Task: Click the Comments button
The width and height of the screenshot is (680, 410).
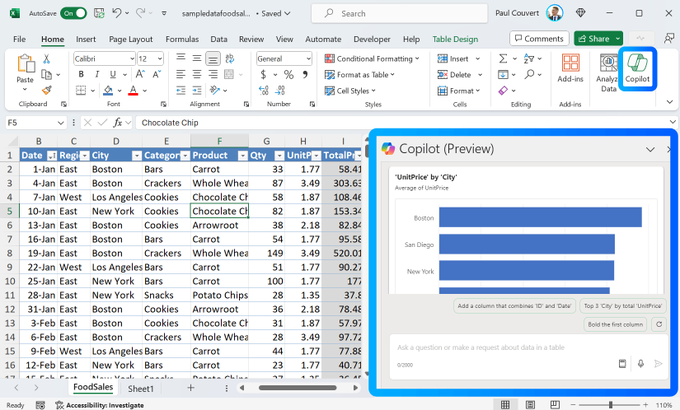Action: [x=539, y=39]
